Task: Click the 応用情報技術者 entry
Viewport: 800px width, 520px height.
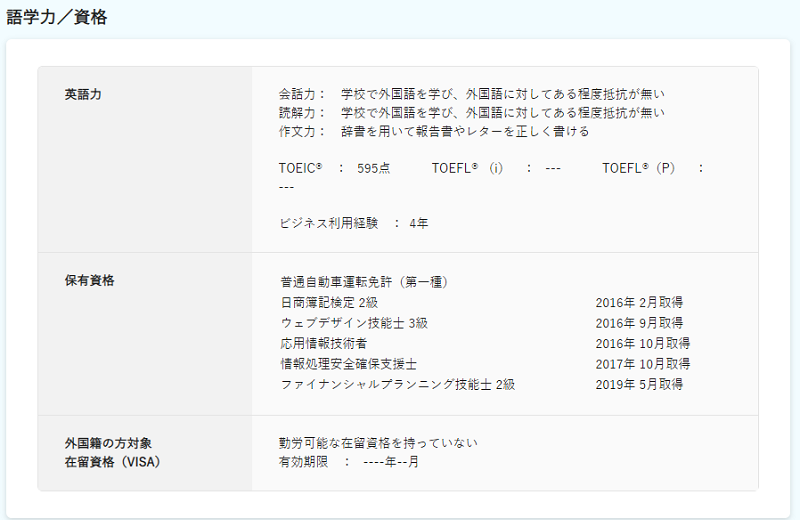Action: (x=324, y=343)
